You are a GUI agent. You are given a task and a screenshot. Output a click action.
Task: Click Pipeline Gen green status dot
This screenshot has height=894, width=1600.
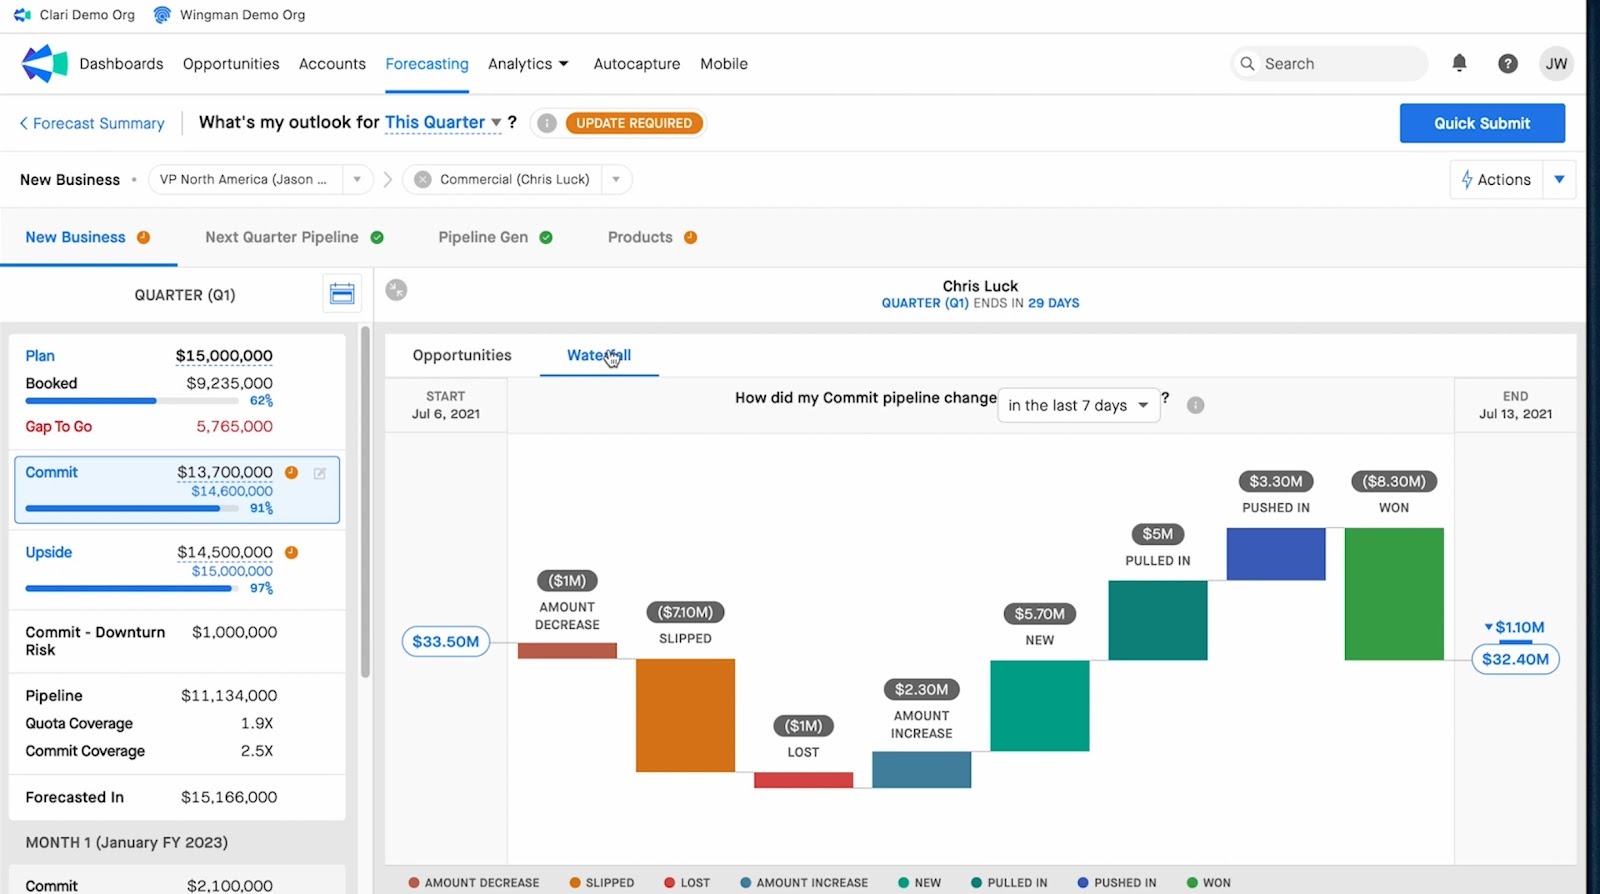(546, 237)
